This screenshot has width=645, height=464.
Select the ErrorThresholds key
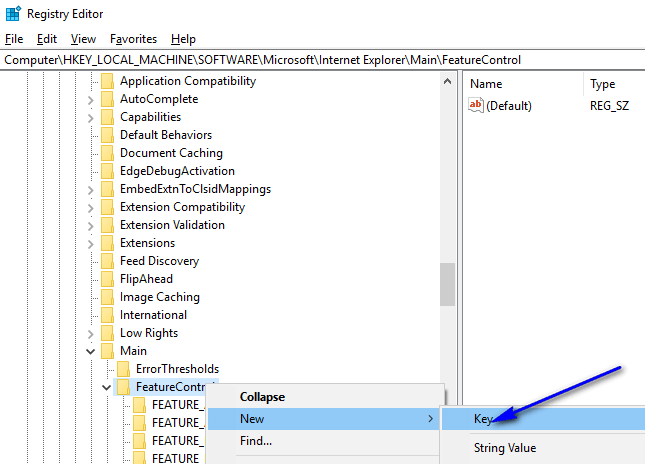tap(177, 369)
